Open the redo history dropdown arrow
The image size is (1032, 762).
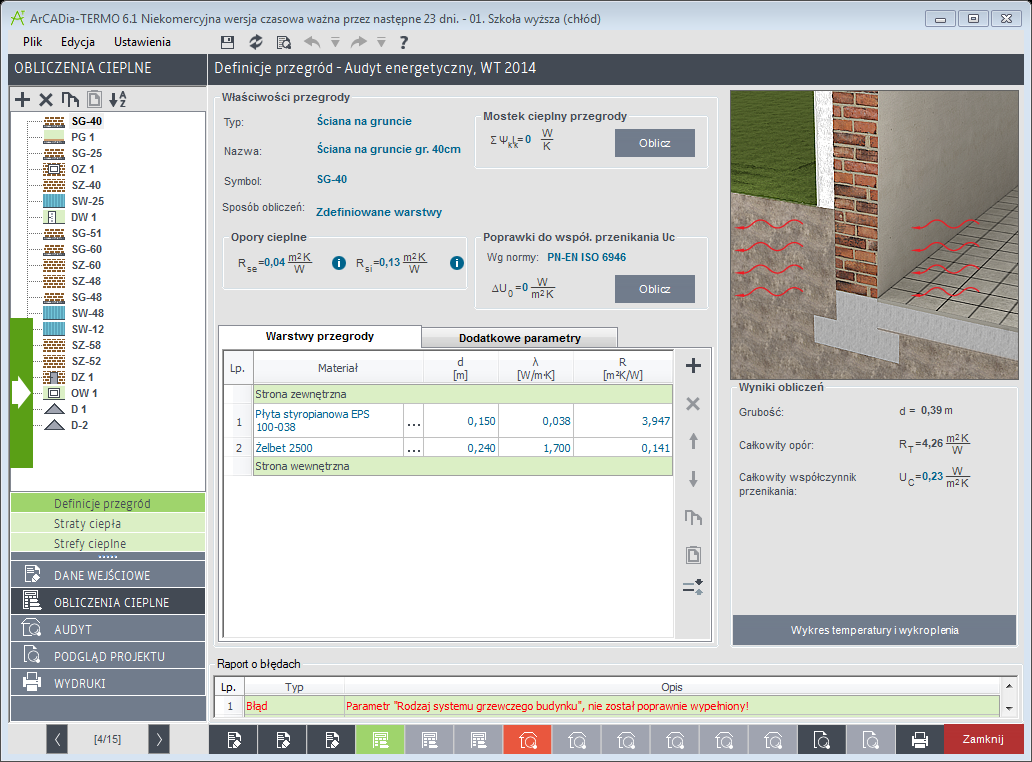coord(381,43)
